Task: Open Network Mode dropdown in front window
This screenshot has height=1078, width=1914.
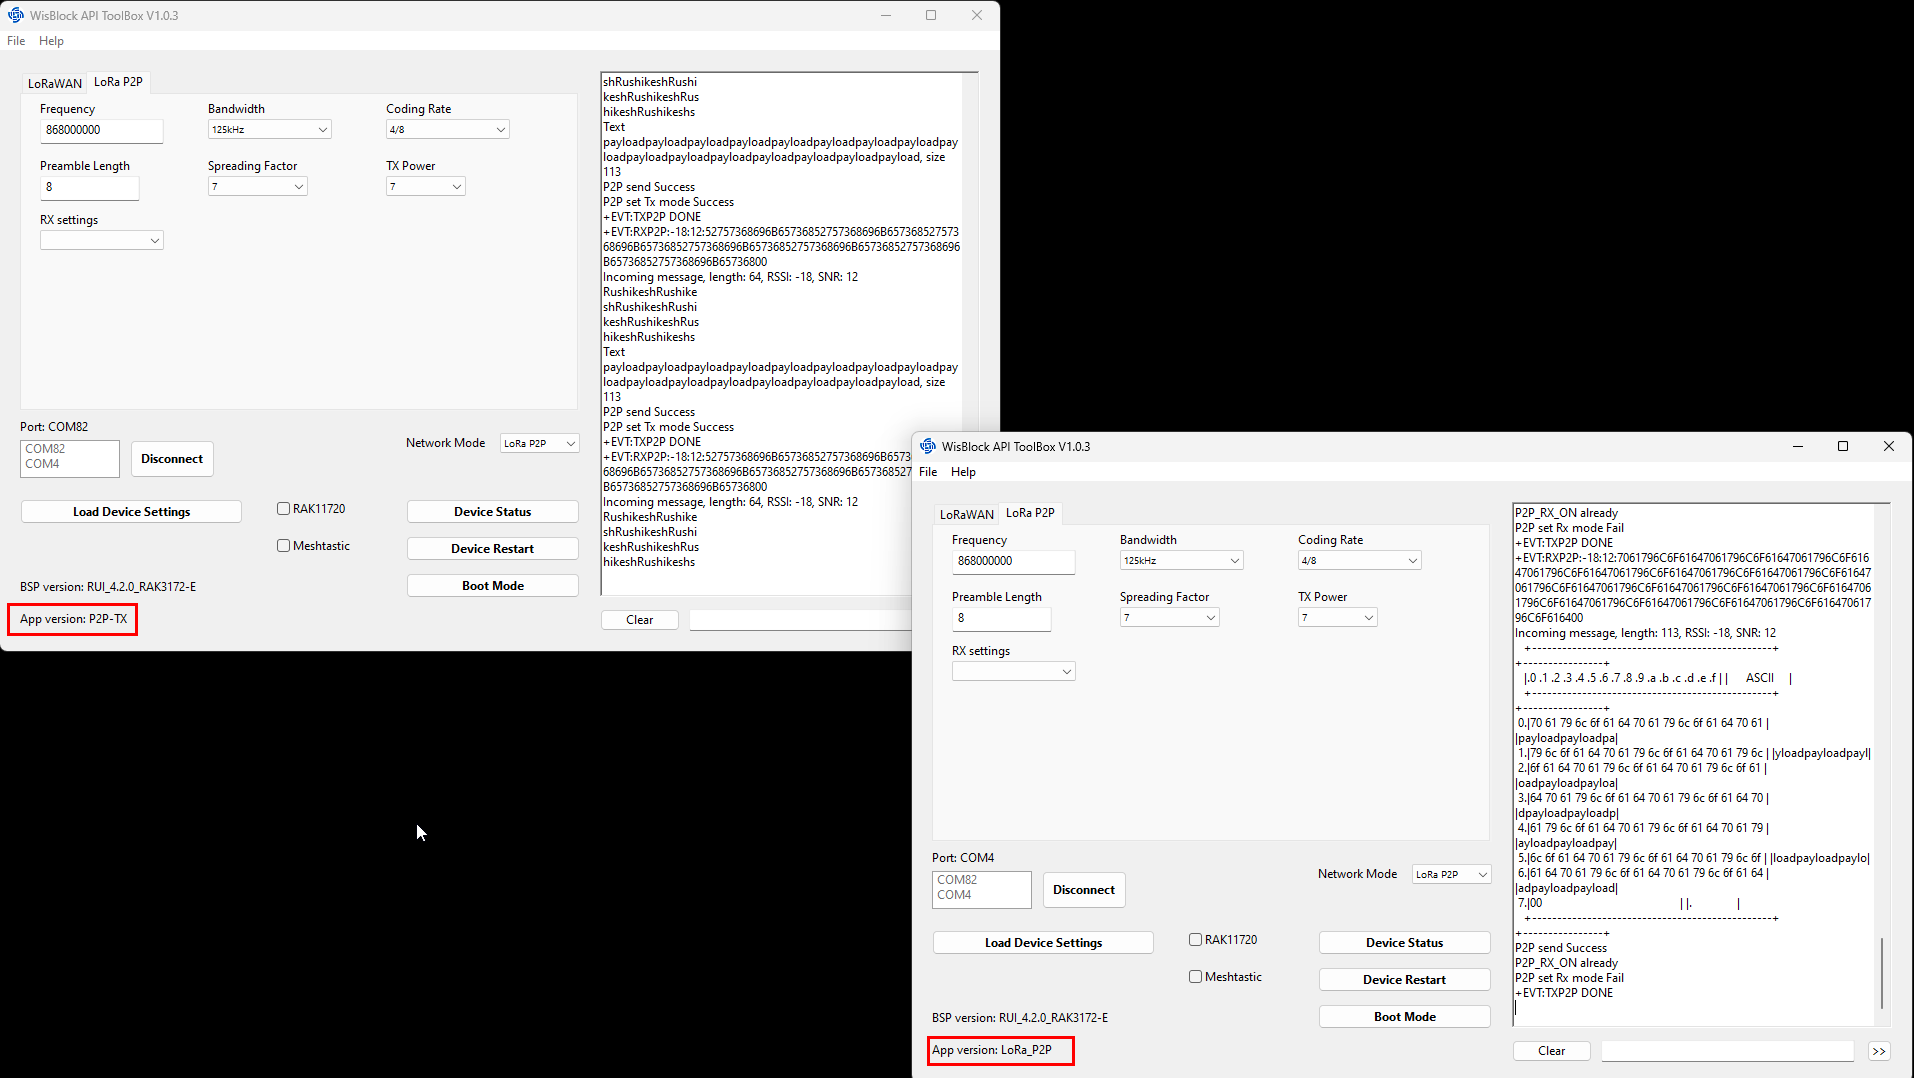Action: [1451, 875]
